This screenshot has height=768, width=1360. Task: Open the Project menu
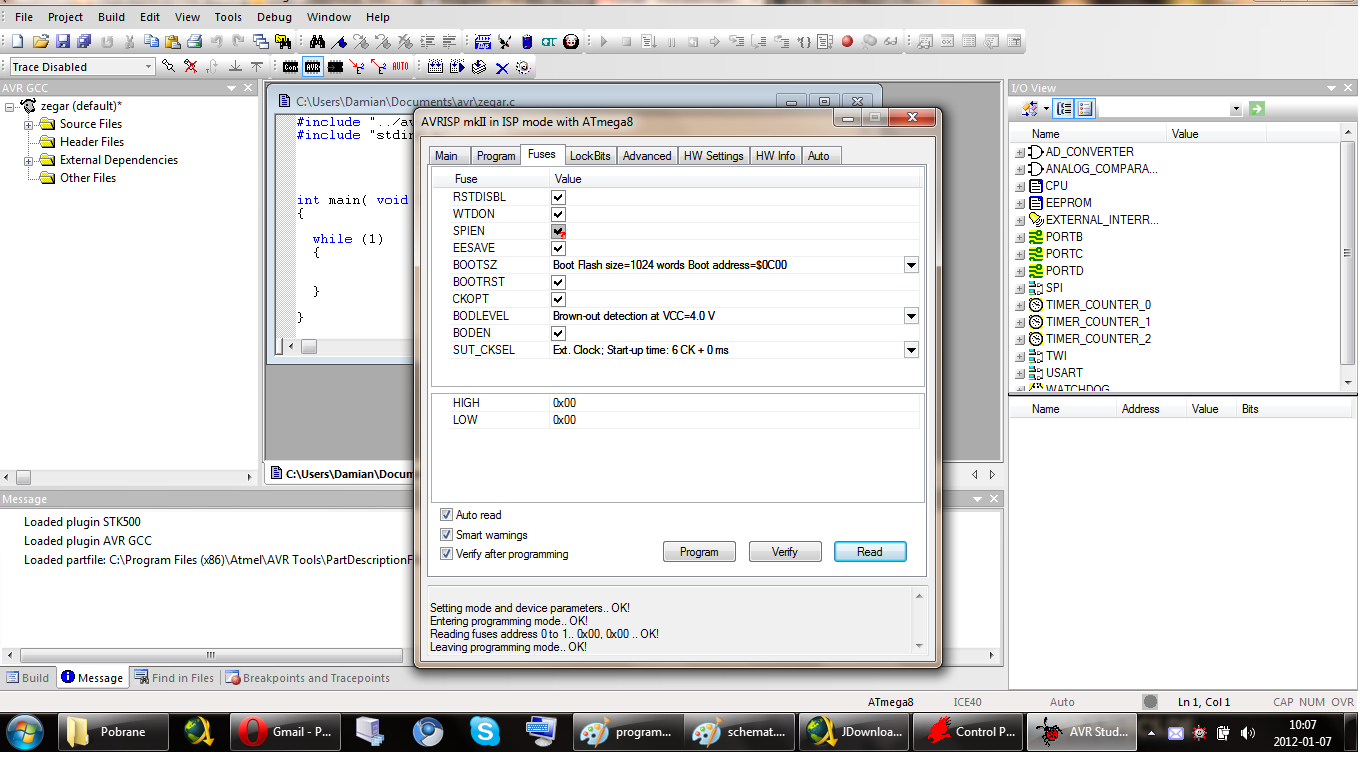[66, 17]
